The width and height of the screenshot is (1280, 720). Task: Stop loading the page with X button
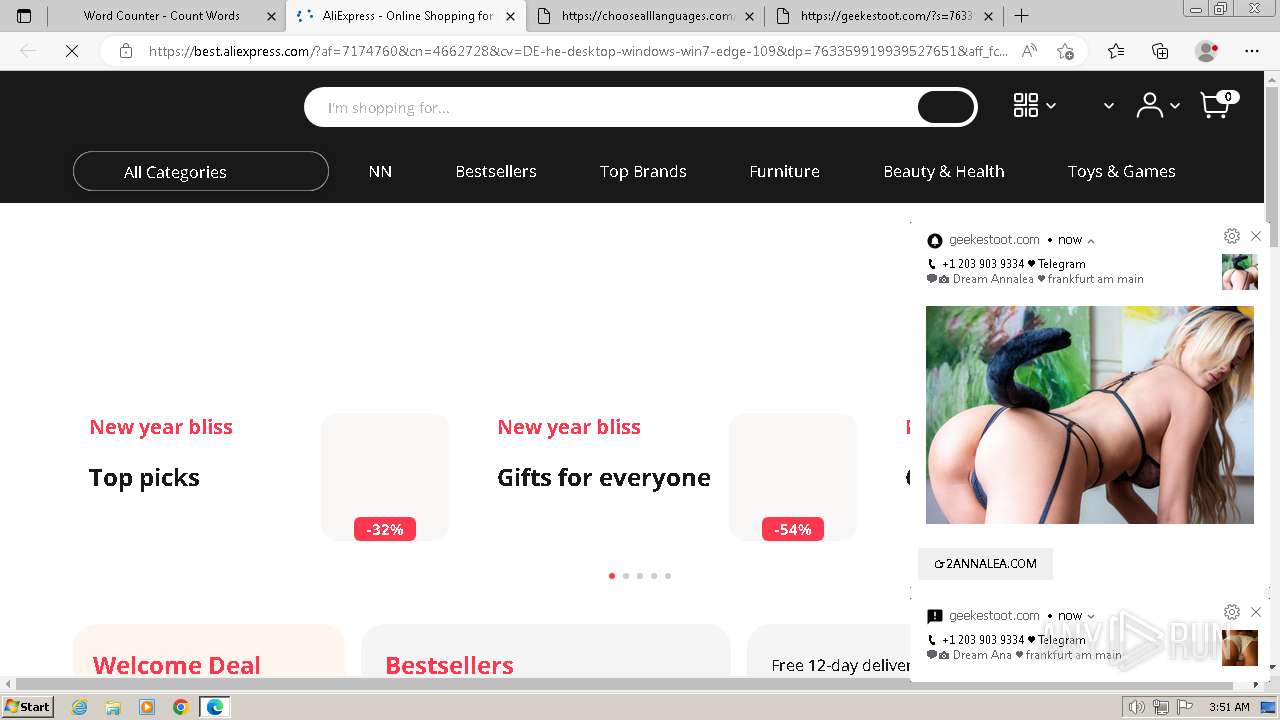(x=72, y=51)
